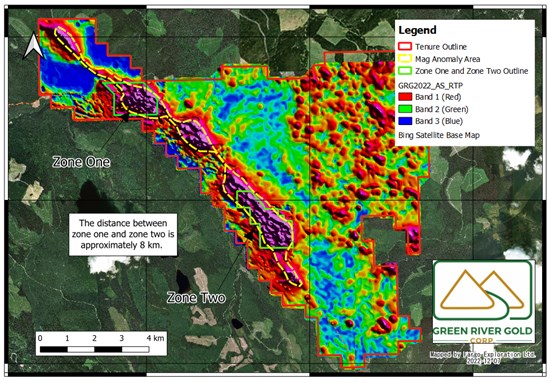550x383 pixels.
Task: Click the Bing Satellite Base Map text
Action: 439,135
